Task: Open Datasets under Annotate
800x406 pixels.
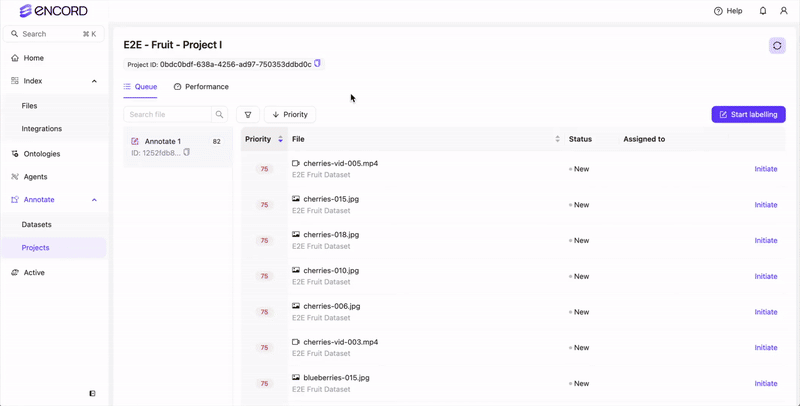Action: tap(37, 224)
